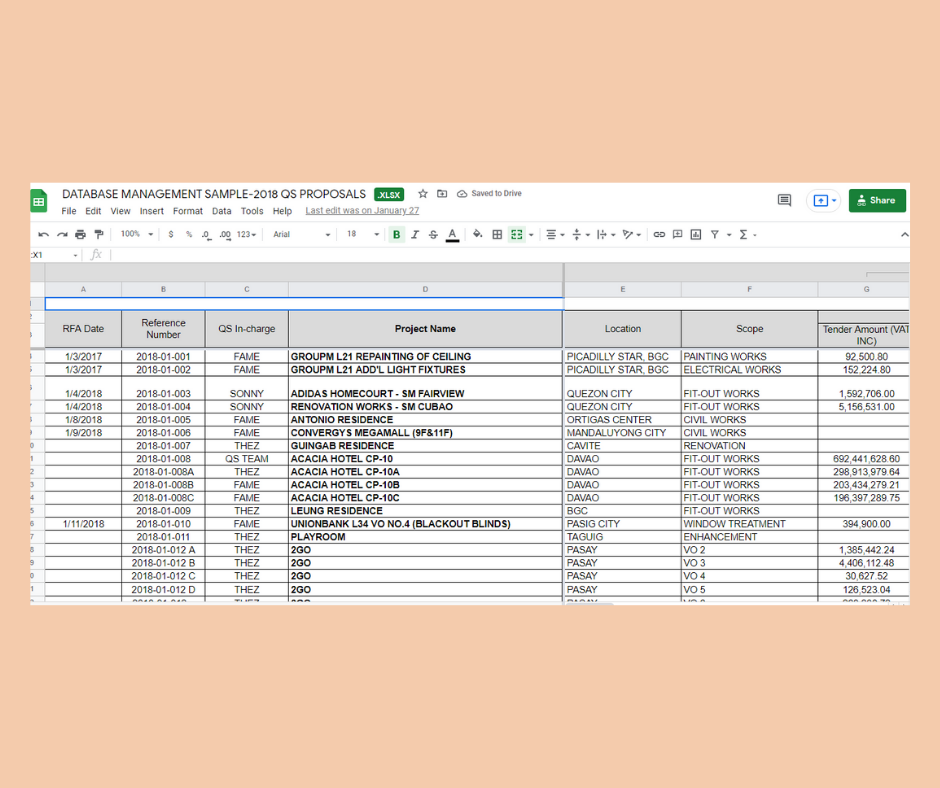The height and width of the screenshot is (788, 940).
Task: Open the Help menu
Action: click(282, 211)
